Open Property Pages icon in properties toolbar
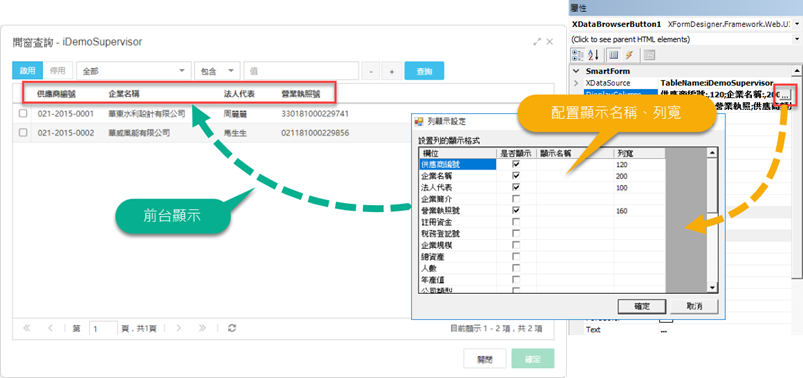Image resolution: width=803 pixels, height=378 pixels. 649,55
